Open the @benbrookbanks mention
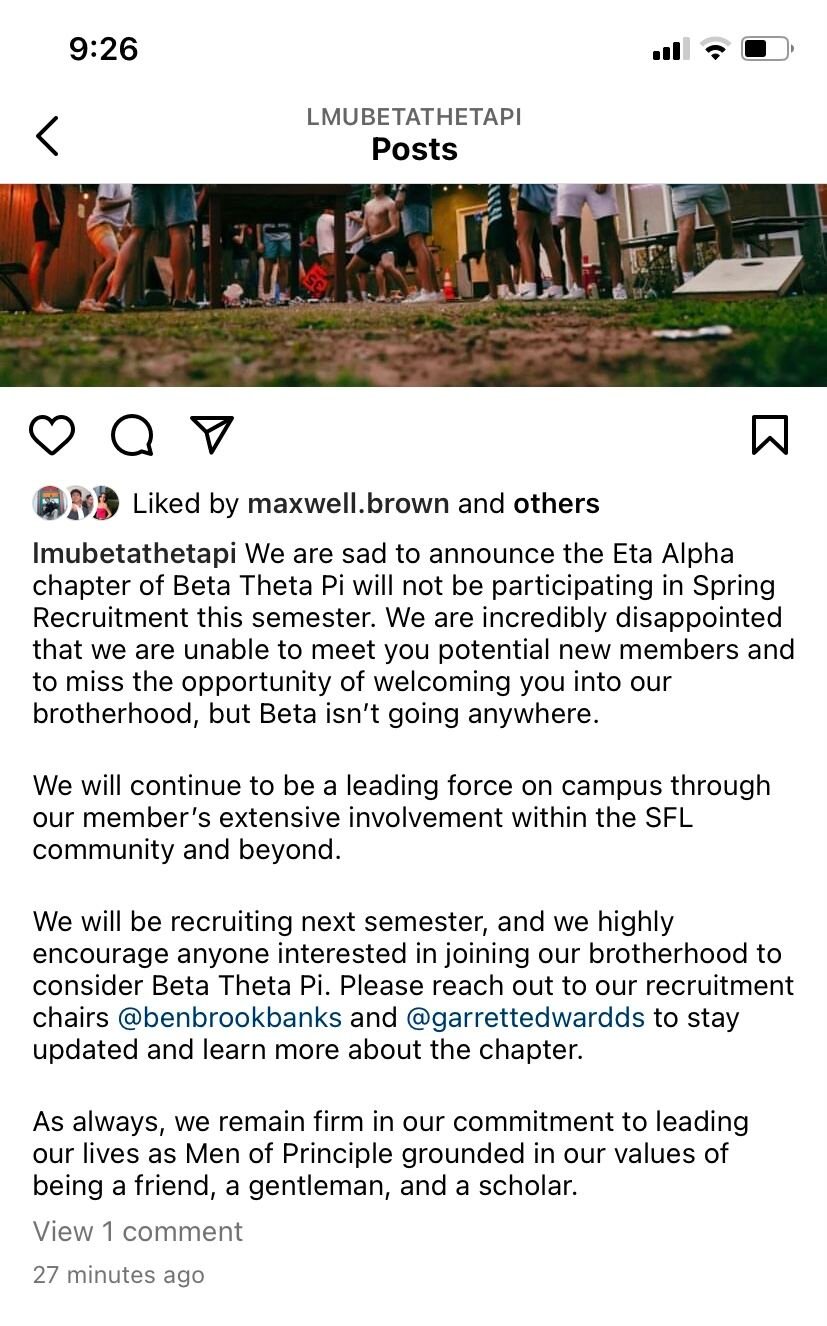The height and width of the screenshot is (1326, 827). [x=230, y=1018]
